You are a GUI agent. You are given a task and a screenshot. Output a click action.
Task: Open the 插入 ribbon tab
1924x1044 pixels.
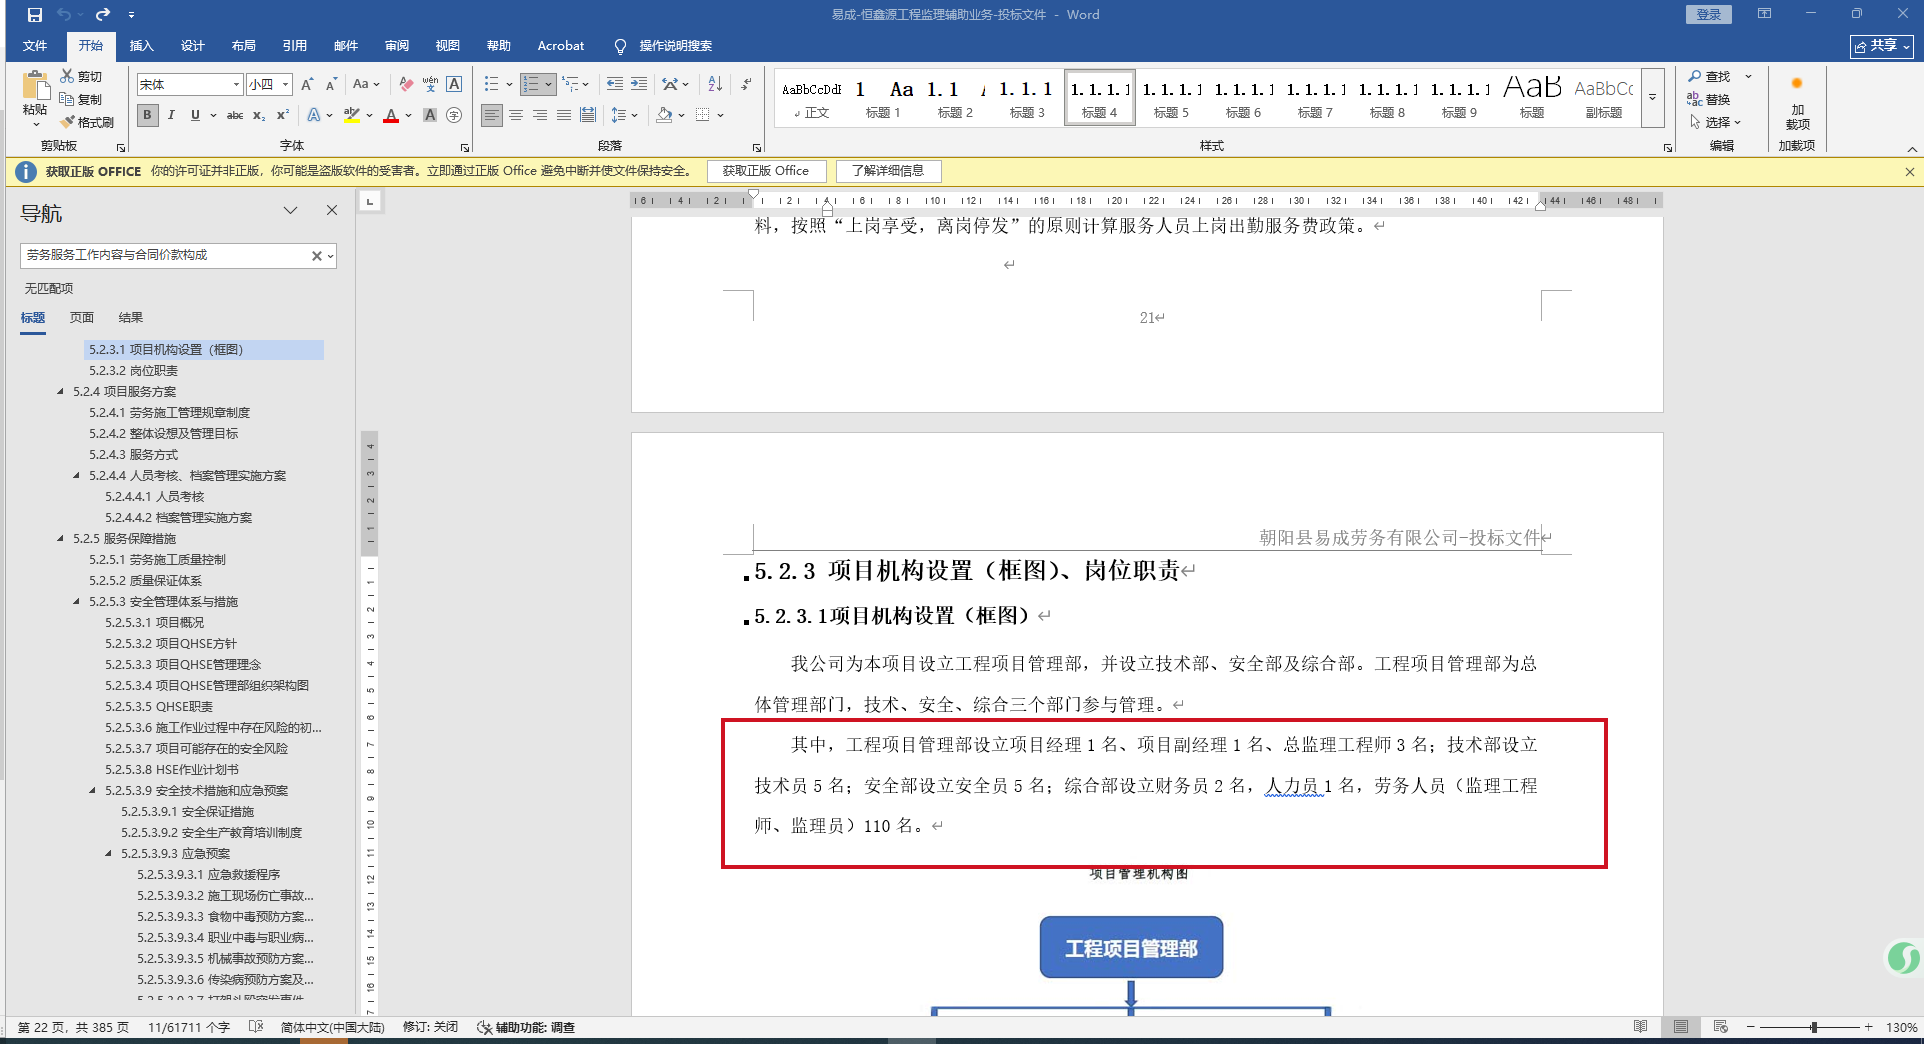click(141, 46)
